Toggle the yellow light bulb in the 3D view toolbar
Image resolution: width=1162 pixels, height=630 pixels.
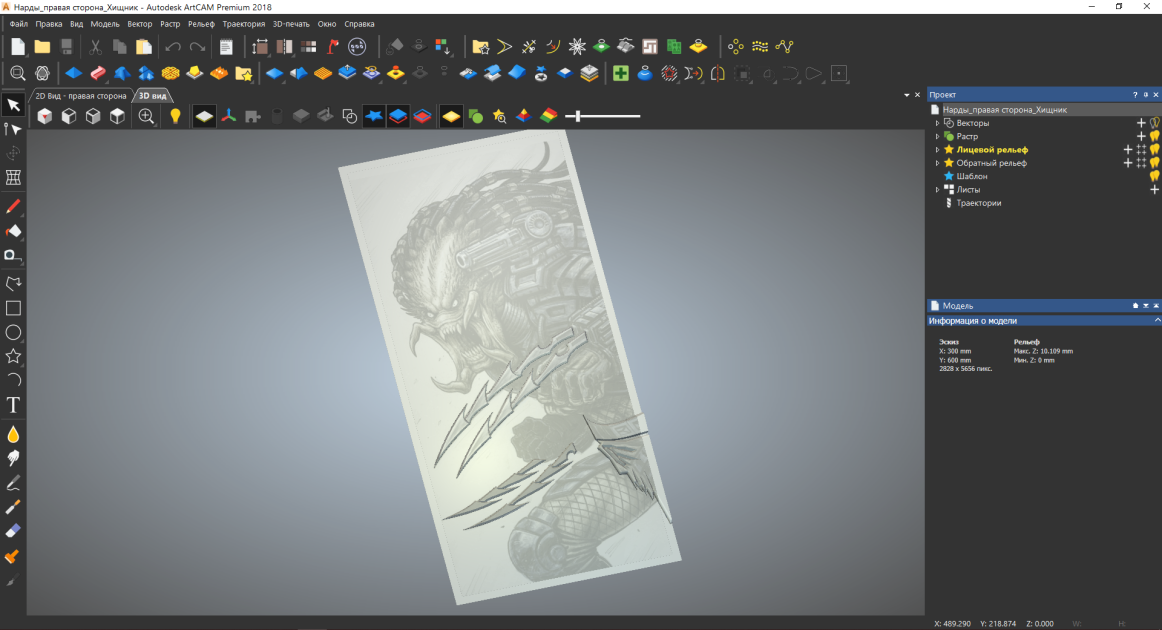[x=175, y=116]
